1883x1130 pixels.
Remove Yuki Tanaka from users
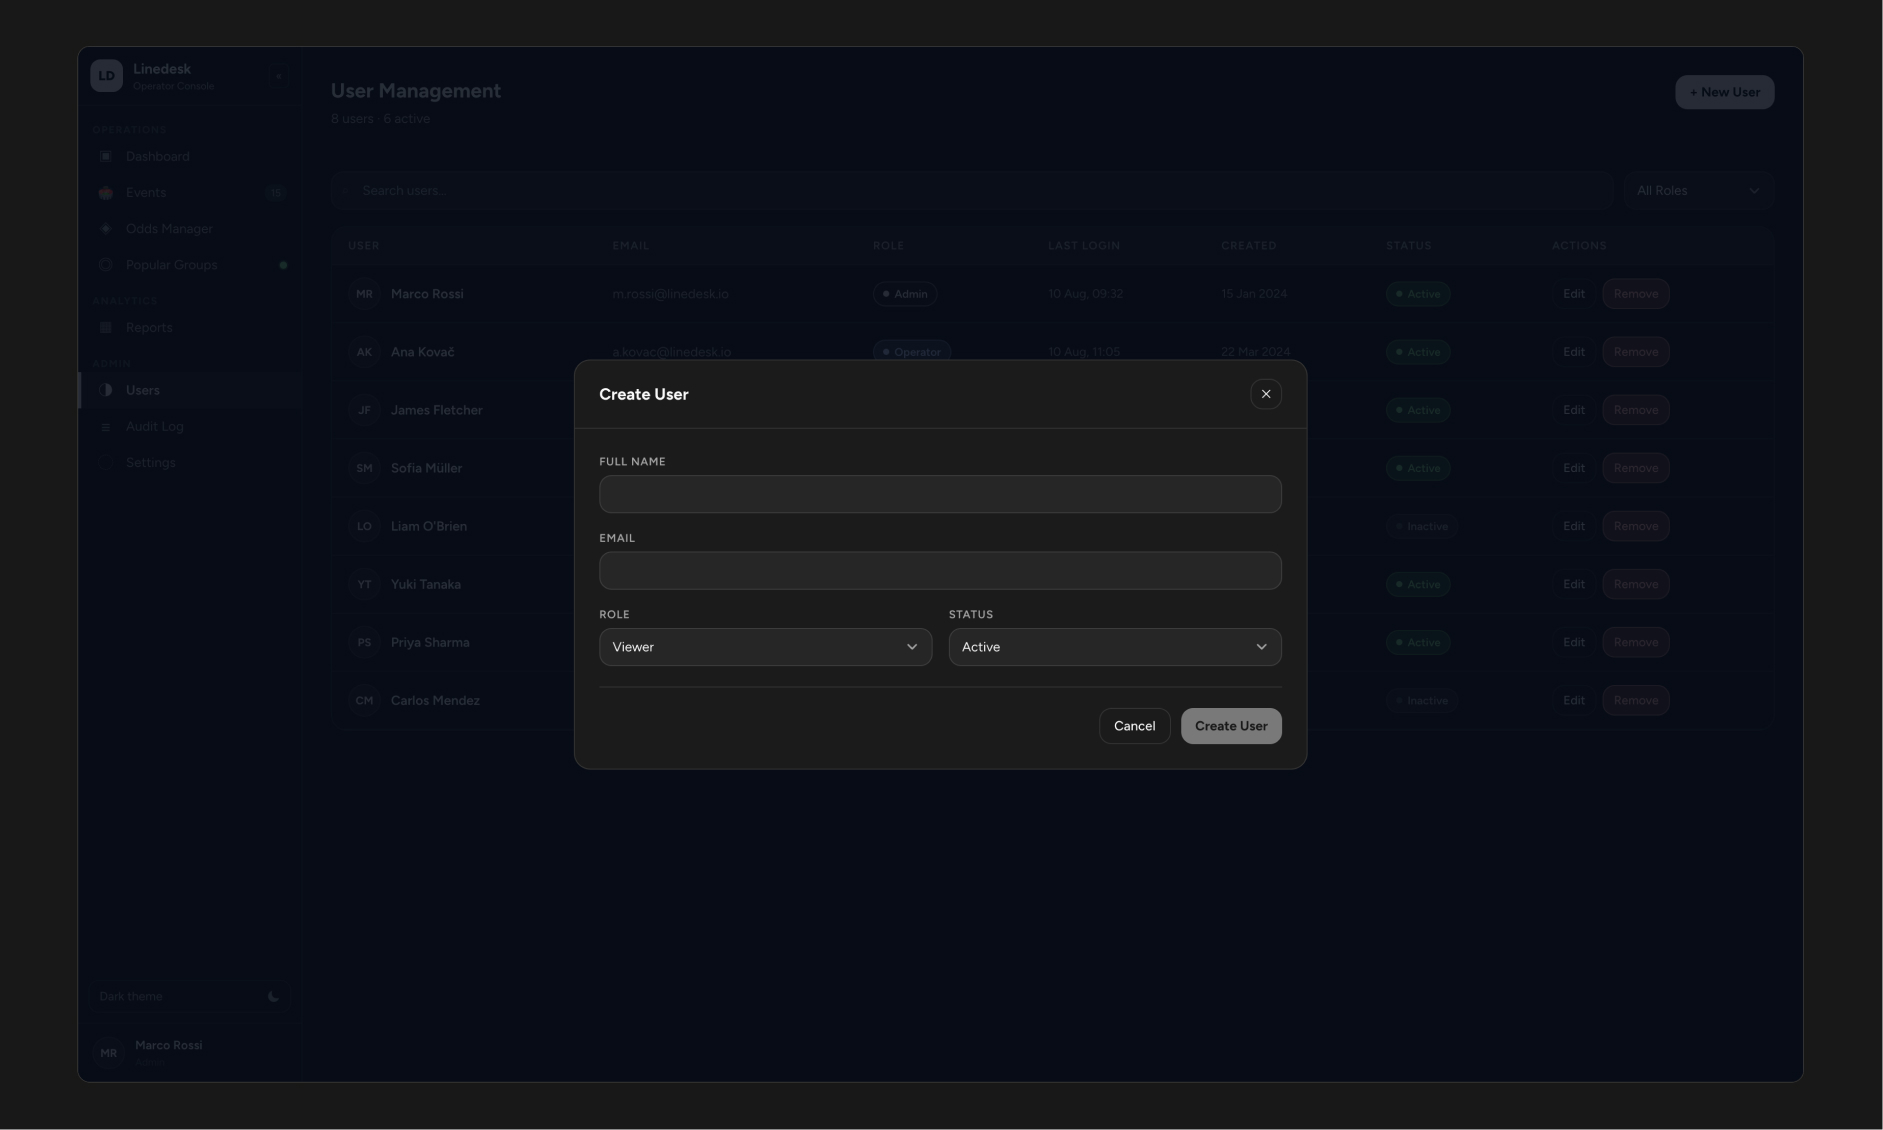pos(1635,584)
